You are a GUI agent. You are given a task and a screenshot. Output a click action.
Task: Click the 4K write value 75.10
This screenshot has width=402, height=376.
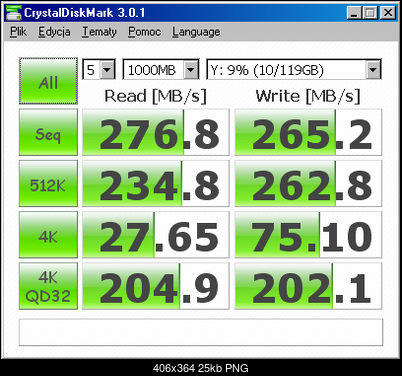308,235
